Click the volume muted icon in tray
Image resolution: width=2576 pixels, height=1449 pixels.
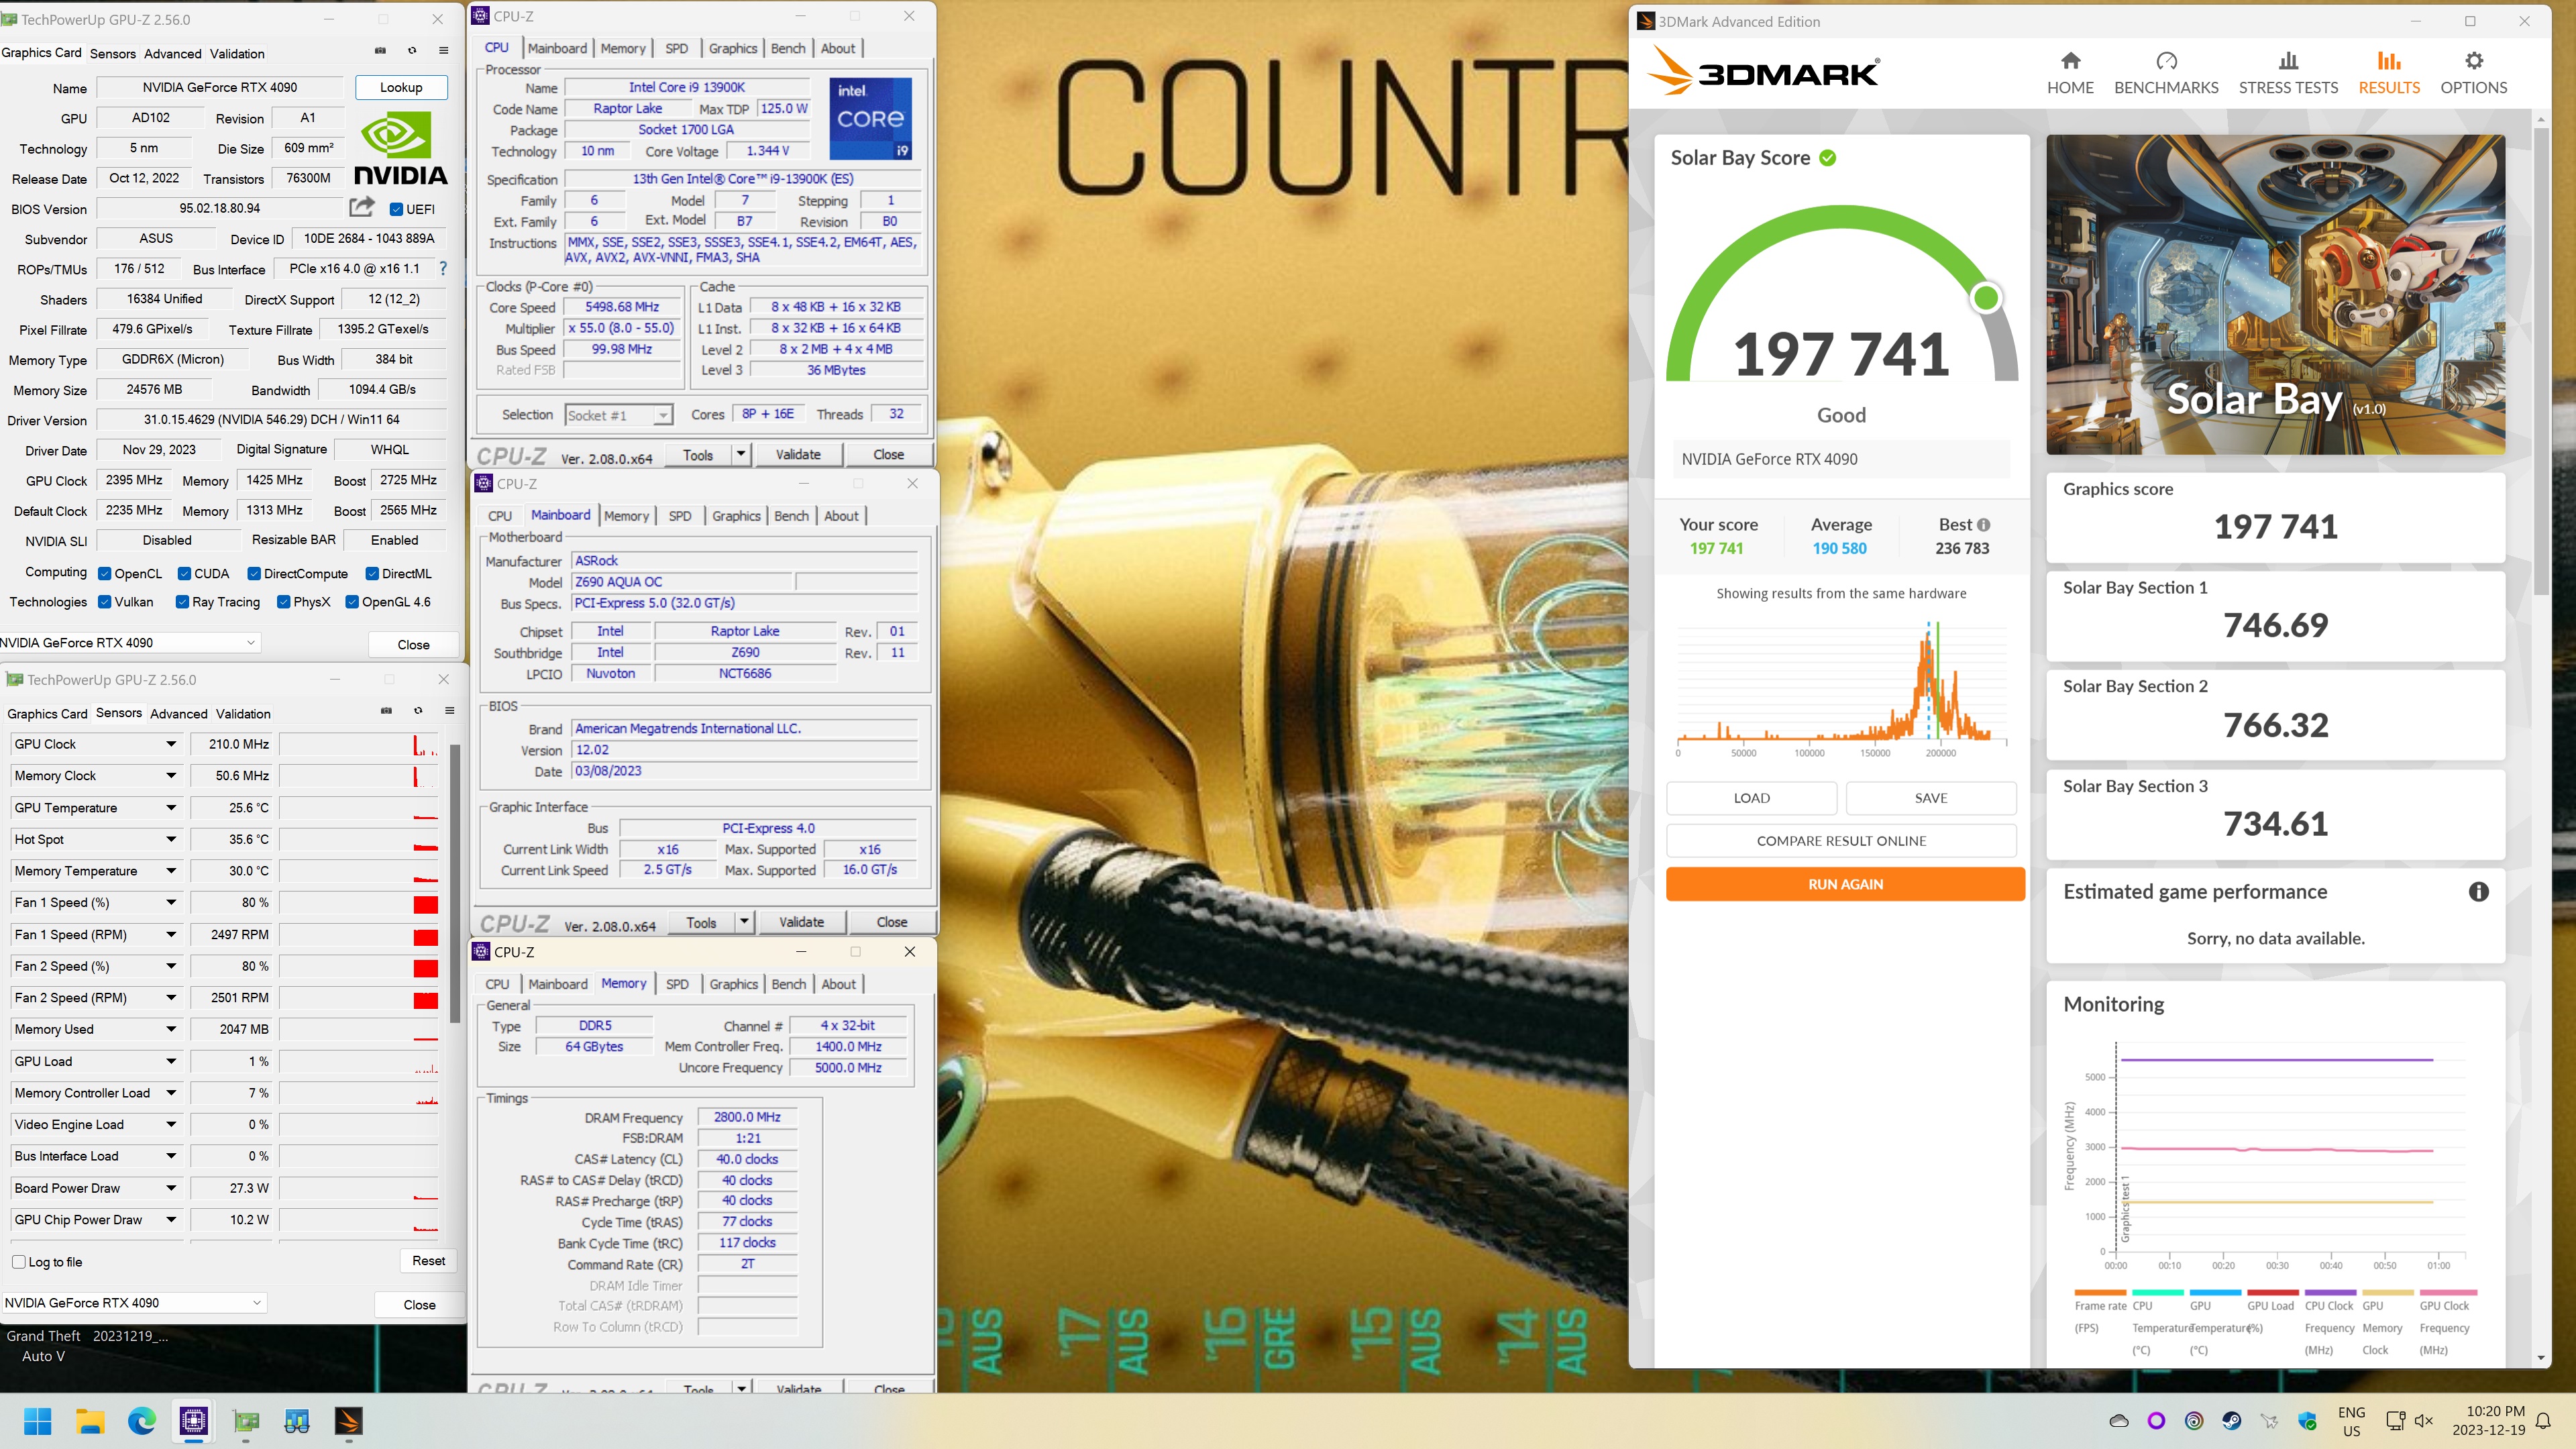click(x=2423, y=1421)
